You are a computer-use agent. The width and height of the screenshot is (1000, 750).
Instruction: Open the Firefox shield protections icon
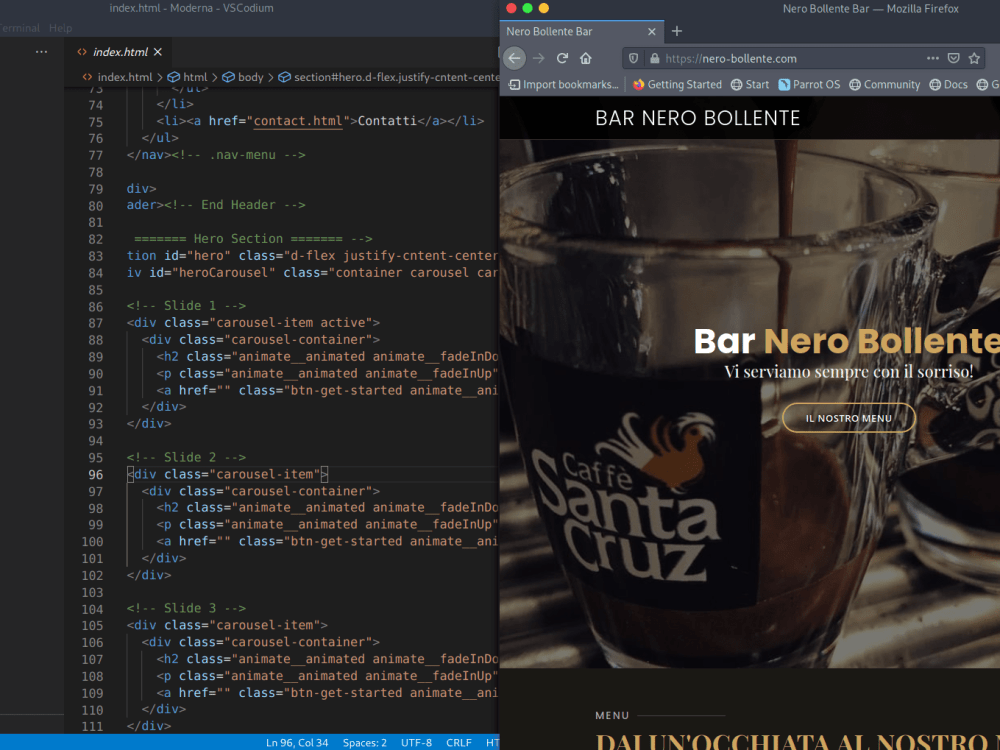(x=631, y=57)
